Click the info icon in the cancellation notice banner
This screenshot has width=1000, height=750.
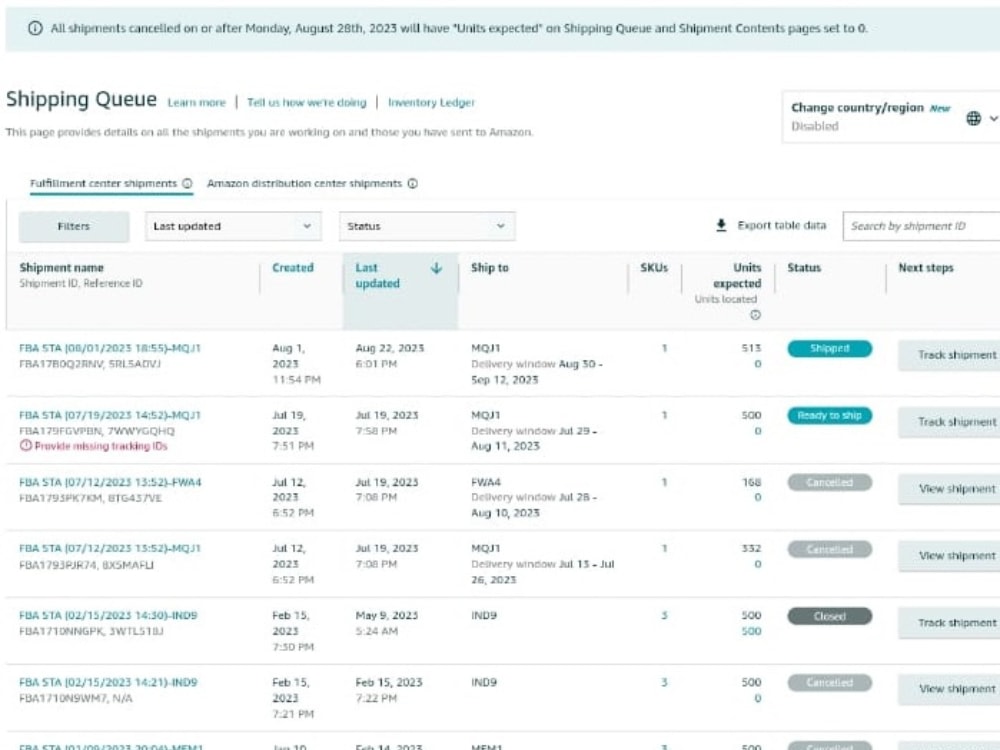(35, 28)
